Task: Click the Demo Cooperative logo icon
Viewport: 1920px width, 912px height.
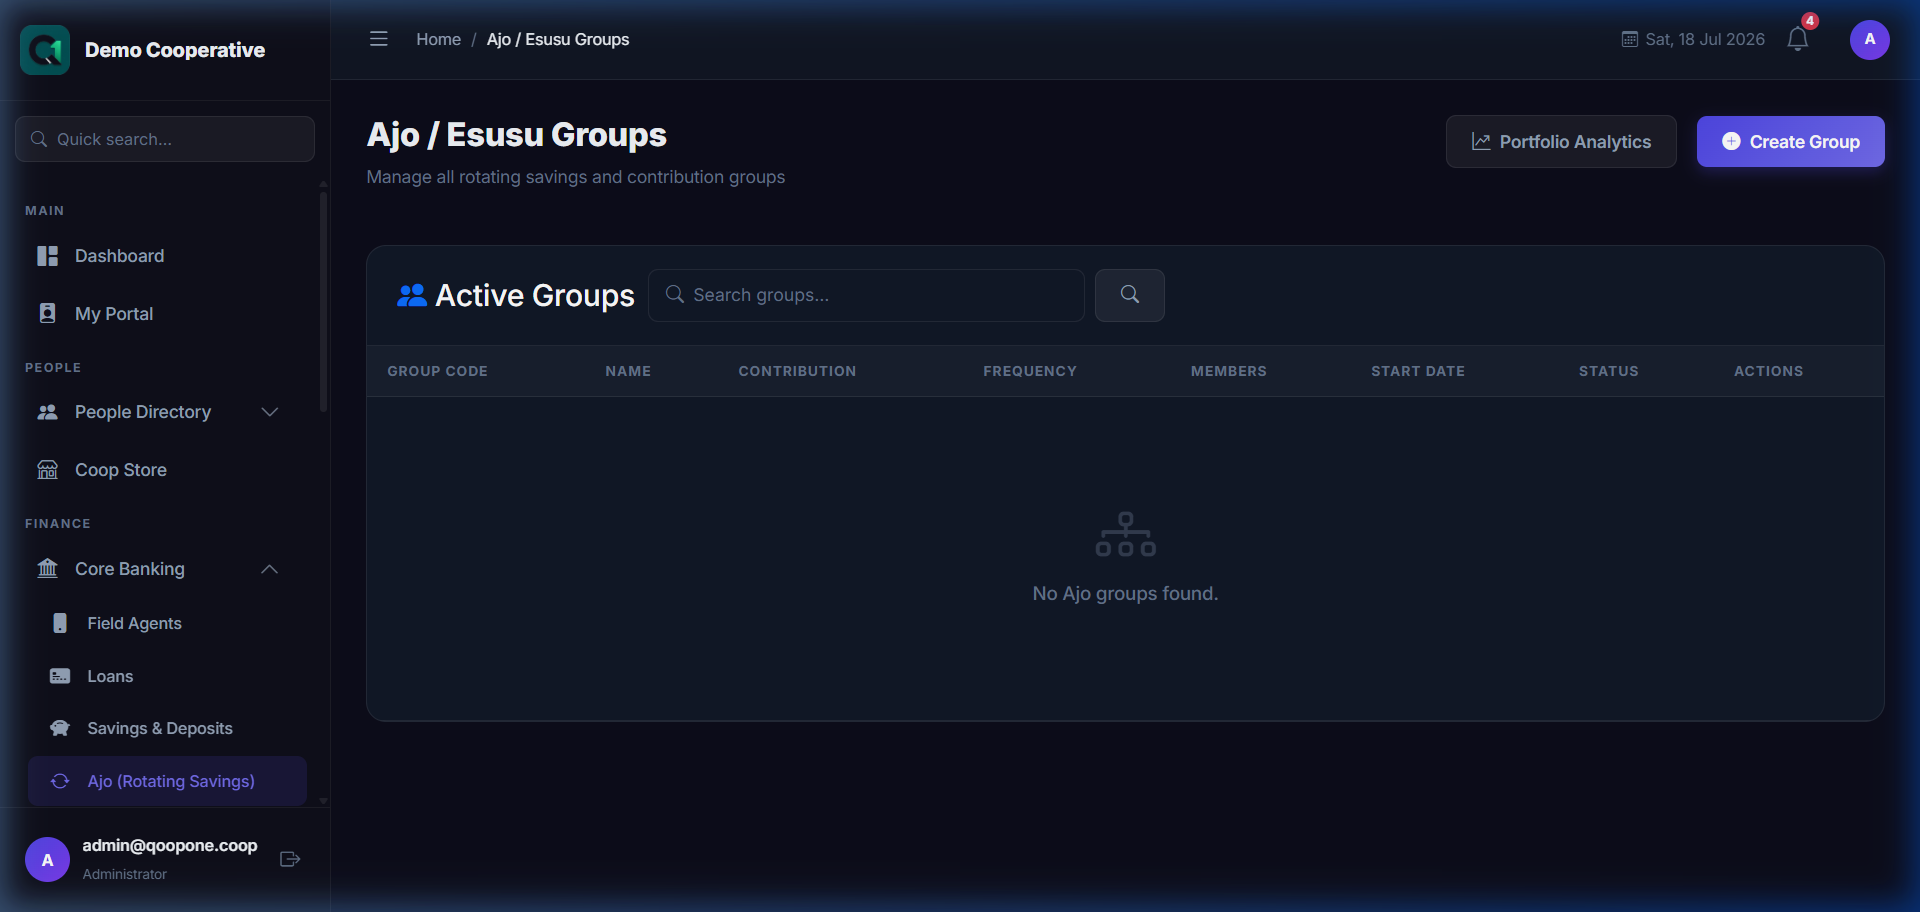Action: pos(45,50)
